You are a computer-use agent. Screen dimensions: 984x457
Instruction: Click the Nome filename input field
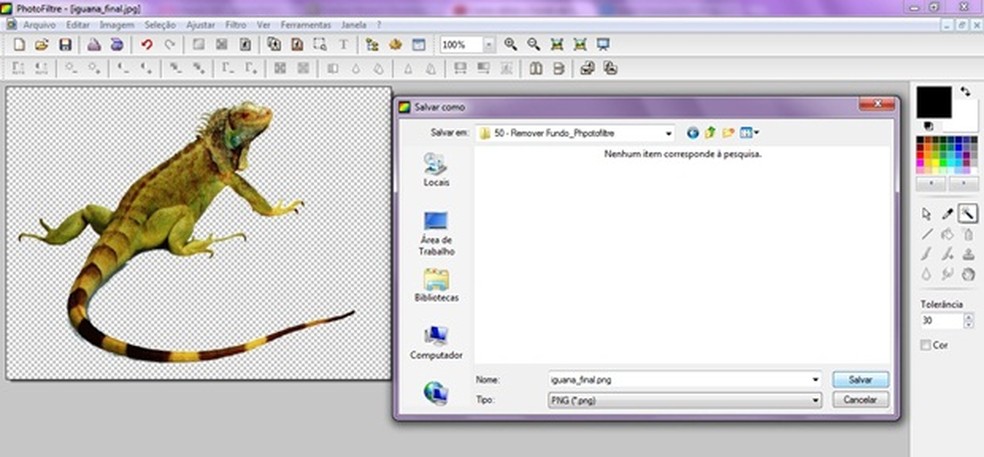click(x=679, y=380)
